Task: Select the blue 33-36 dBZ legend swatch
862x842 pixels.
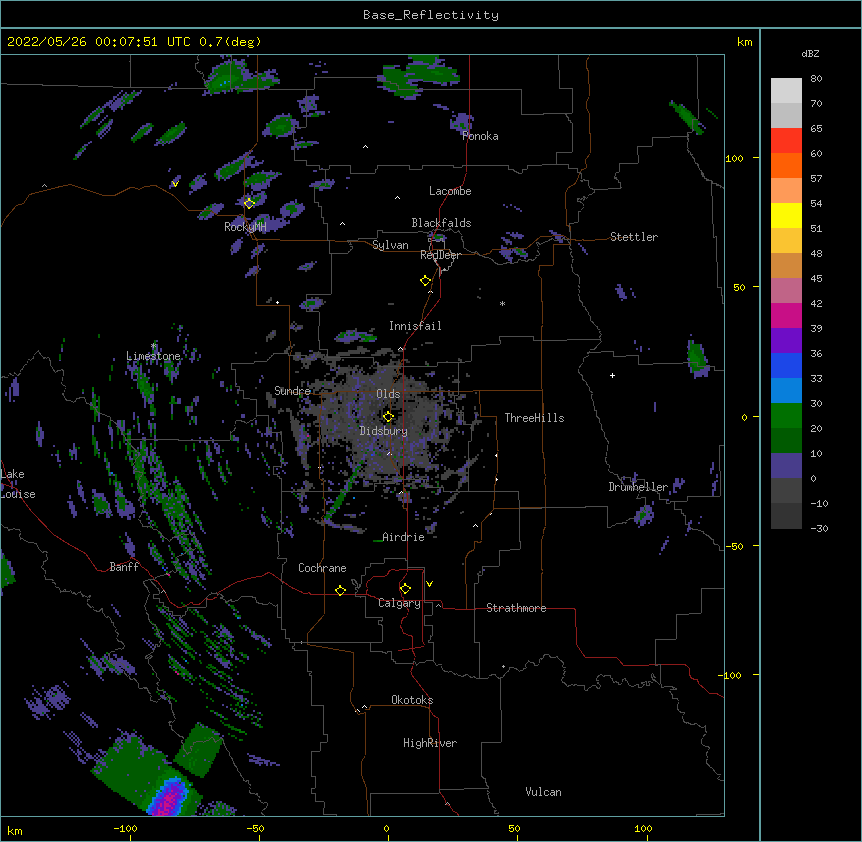Action: pyautogui.click(x=786, y=365)
